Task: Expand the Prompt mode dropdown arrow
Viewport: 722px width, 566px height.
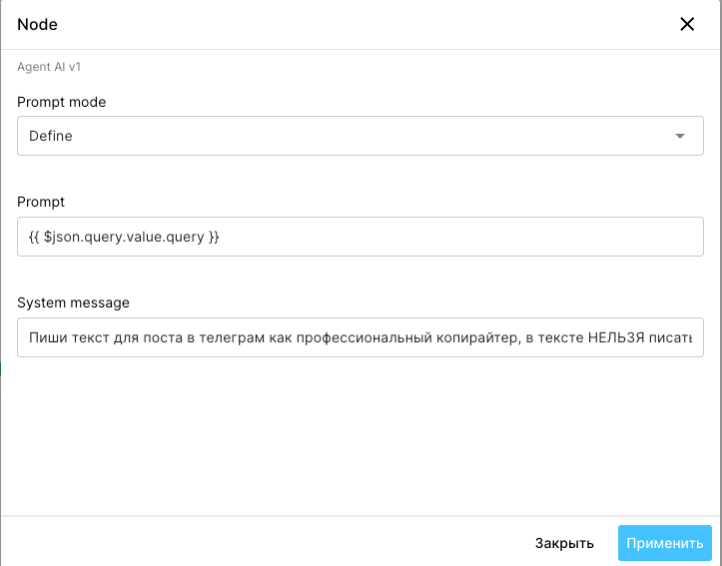Action: [x=680, y=136]
